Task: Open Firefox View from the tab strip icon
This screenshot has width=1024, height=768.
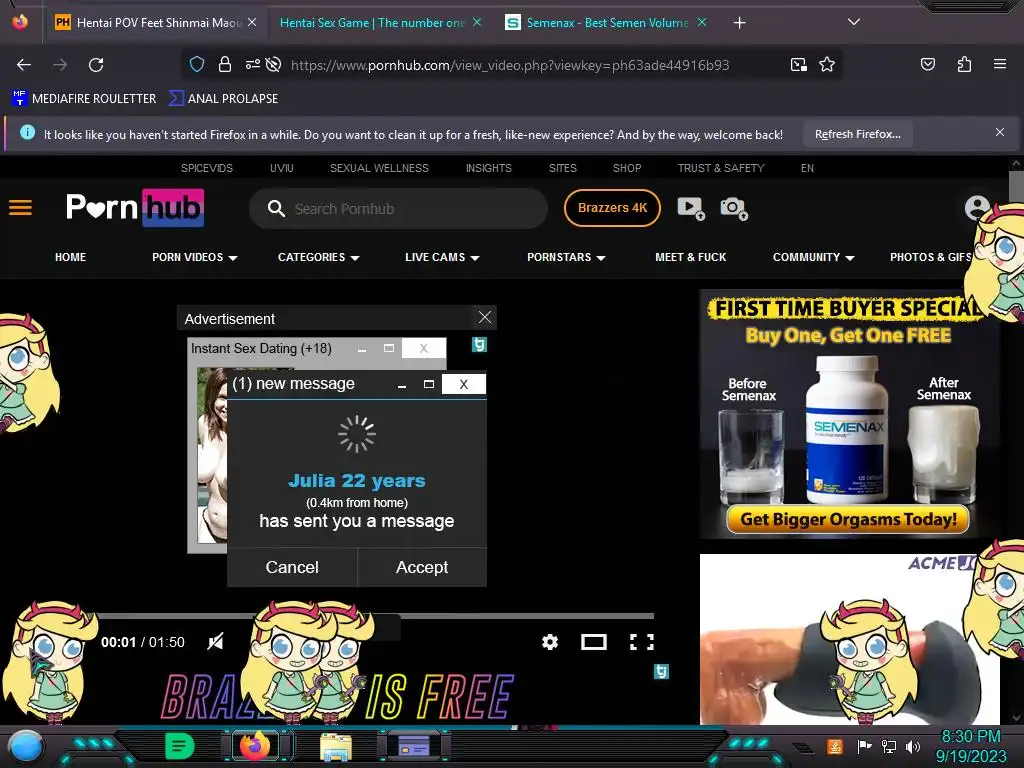Action: tap(20, 22)
